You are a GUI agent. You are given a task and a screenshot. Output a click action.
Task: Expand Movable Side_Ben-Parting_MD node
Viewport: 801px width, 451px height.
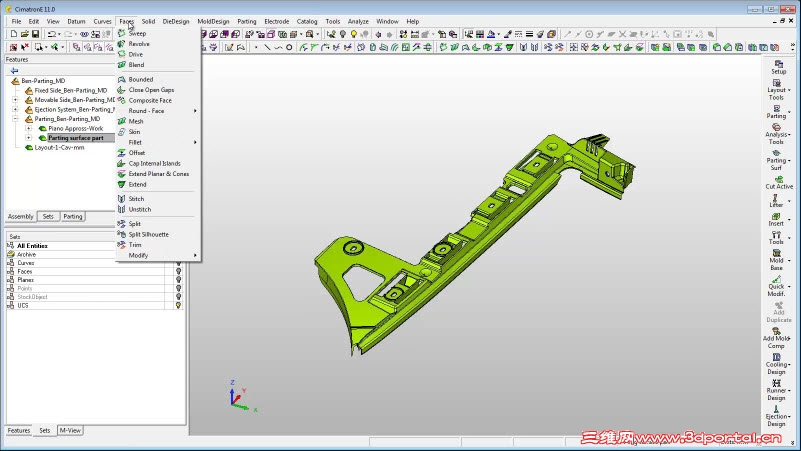(15, 100)
